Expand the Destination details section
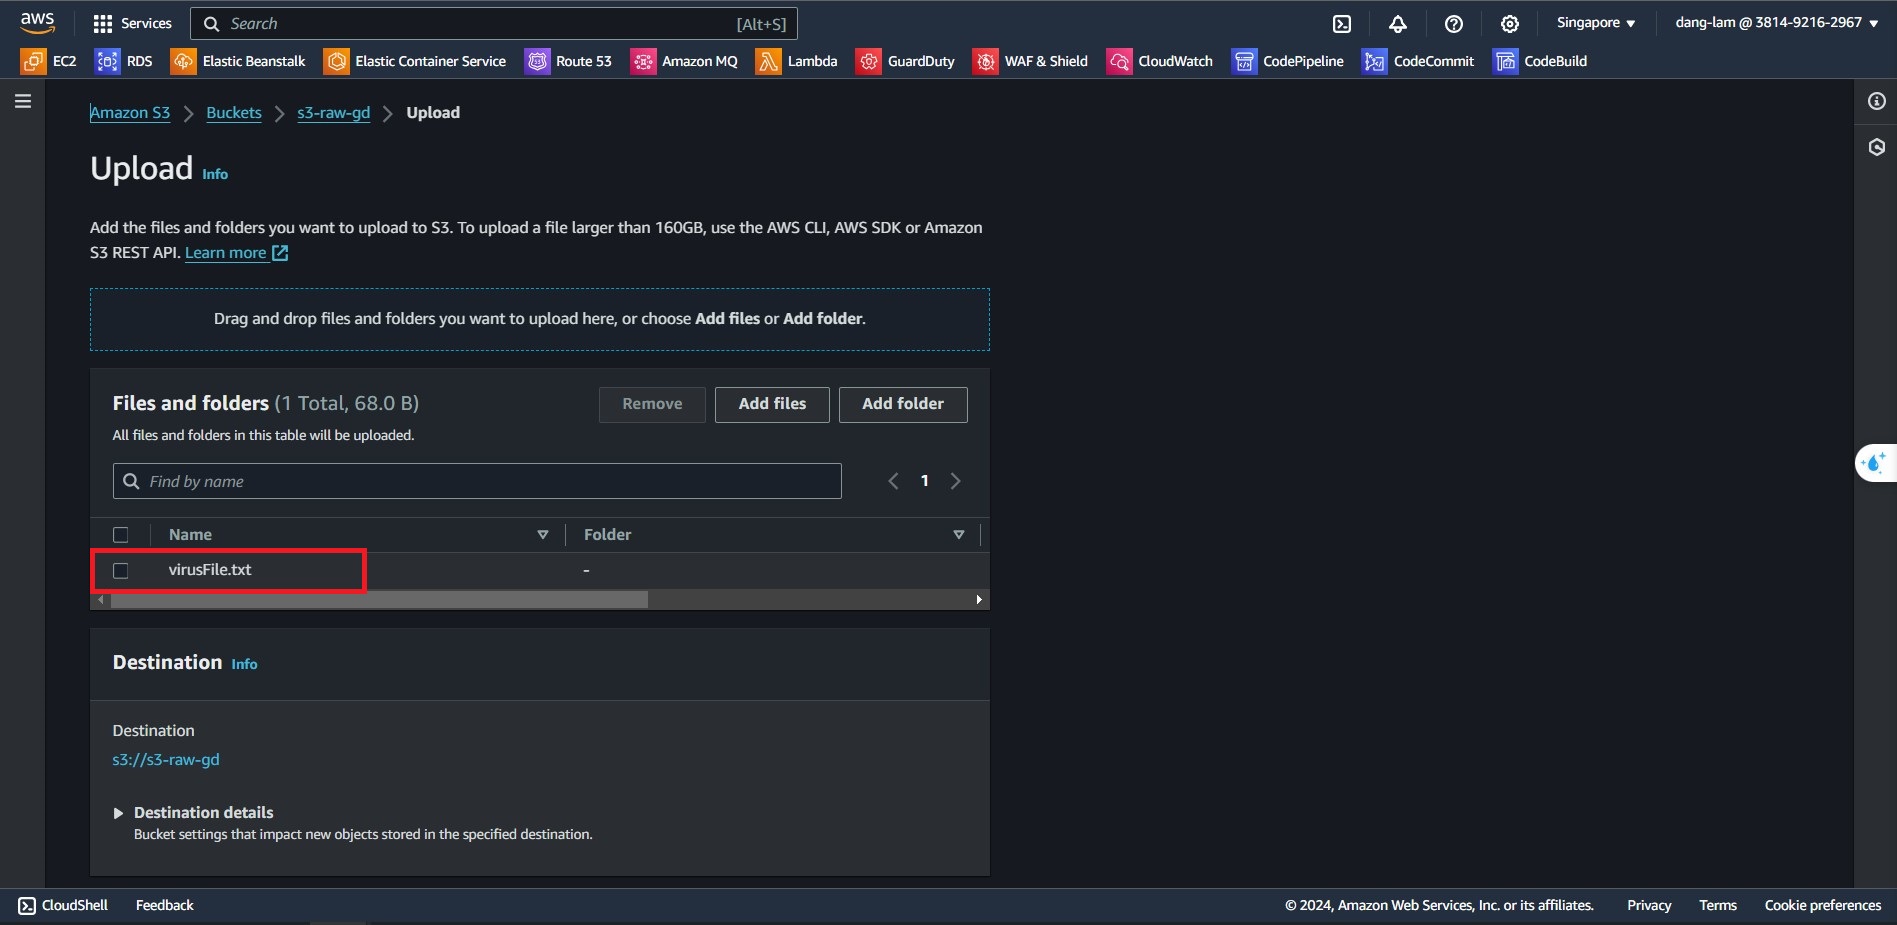 click(x=118, y=813)
